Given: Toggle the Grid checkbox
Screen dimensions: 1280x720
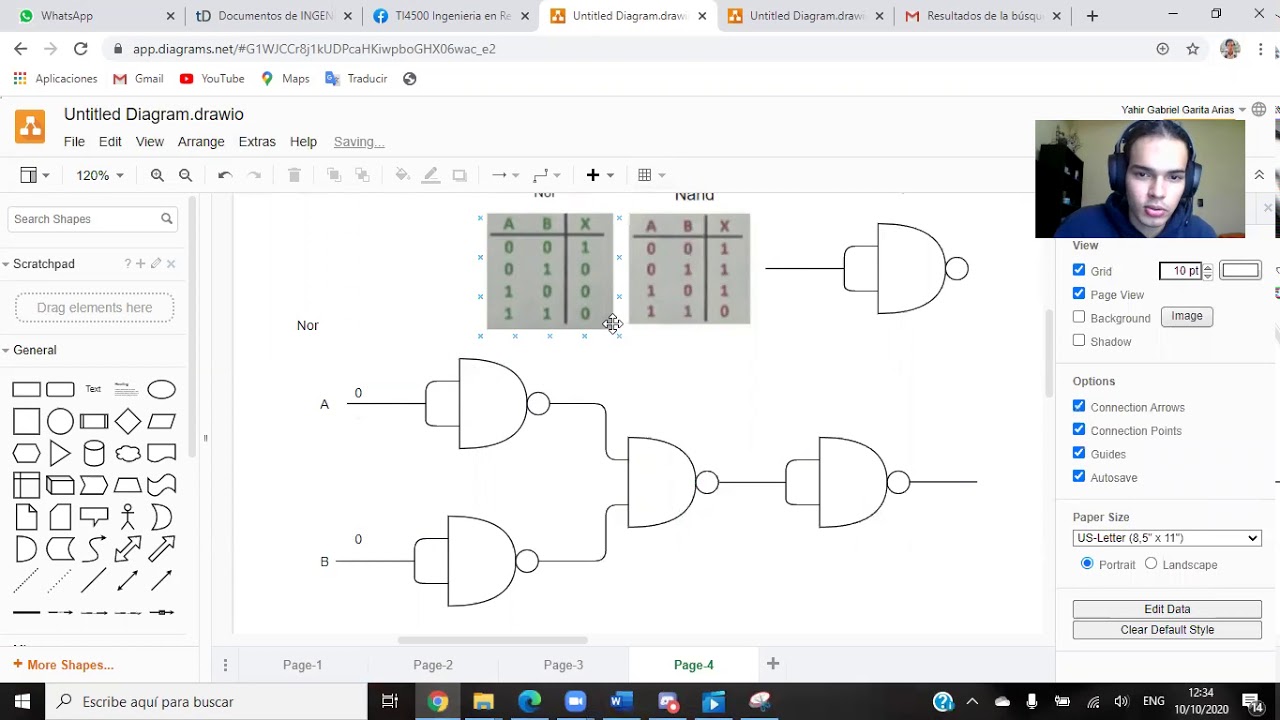Looking at the screenshot, I should 1079,270.
